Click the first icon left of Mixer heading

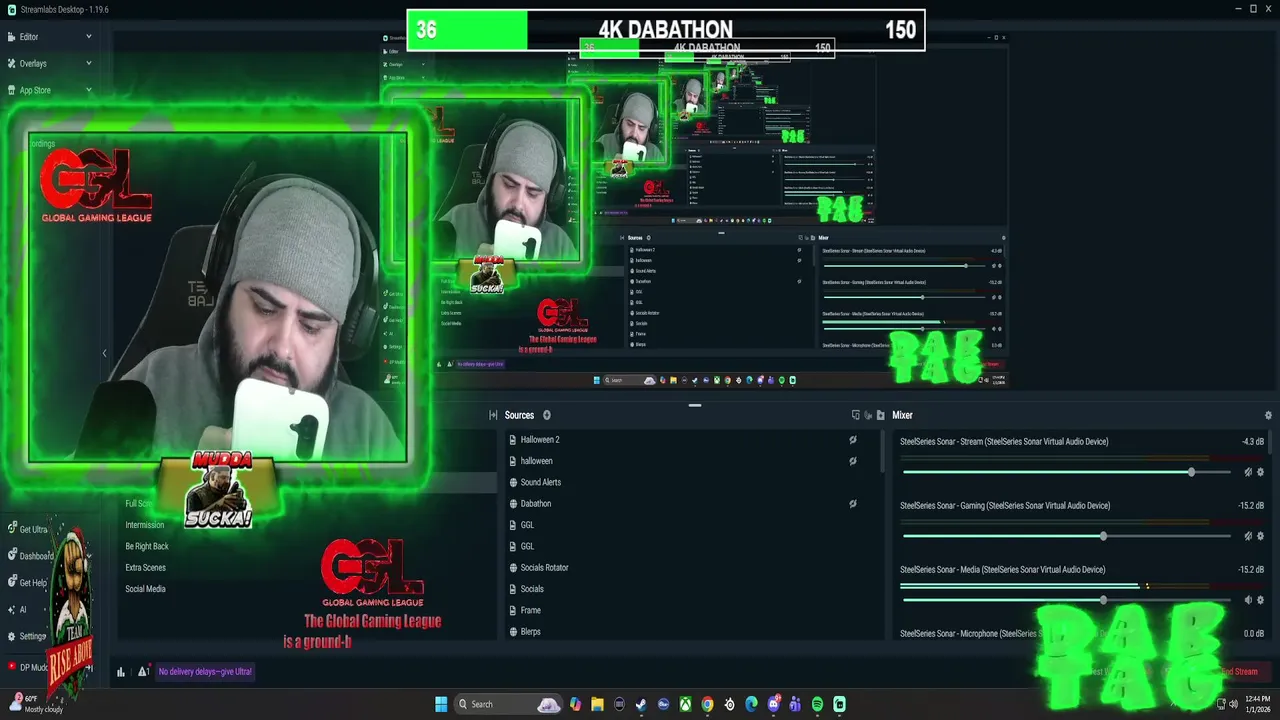(856, 415)
